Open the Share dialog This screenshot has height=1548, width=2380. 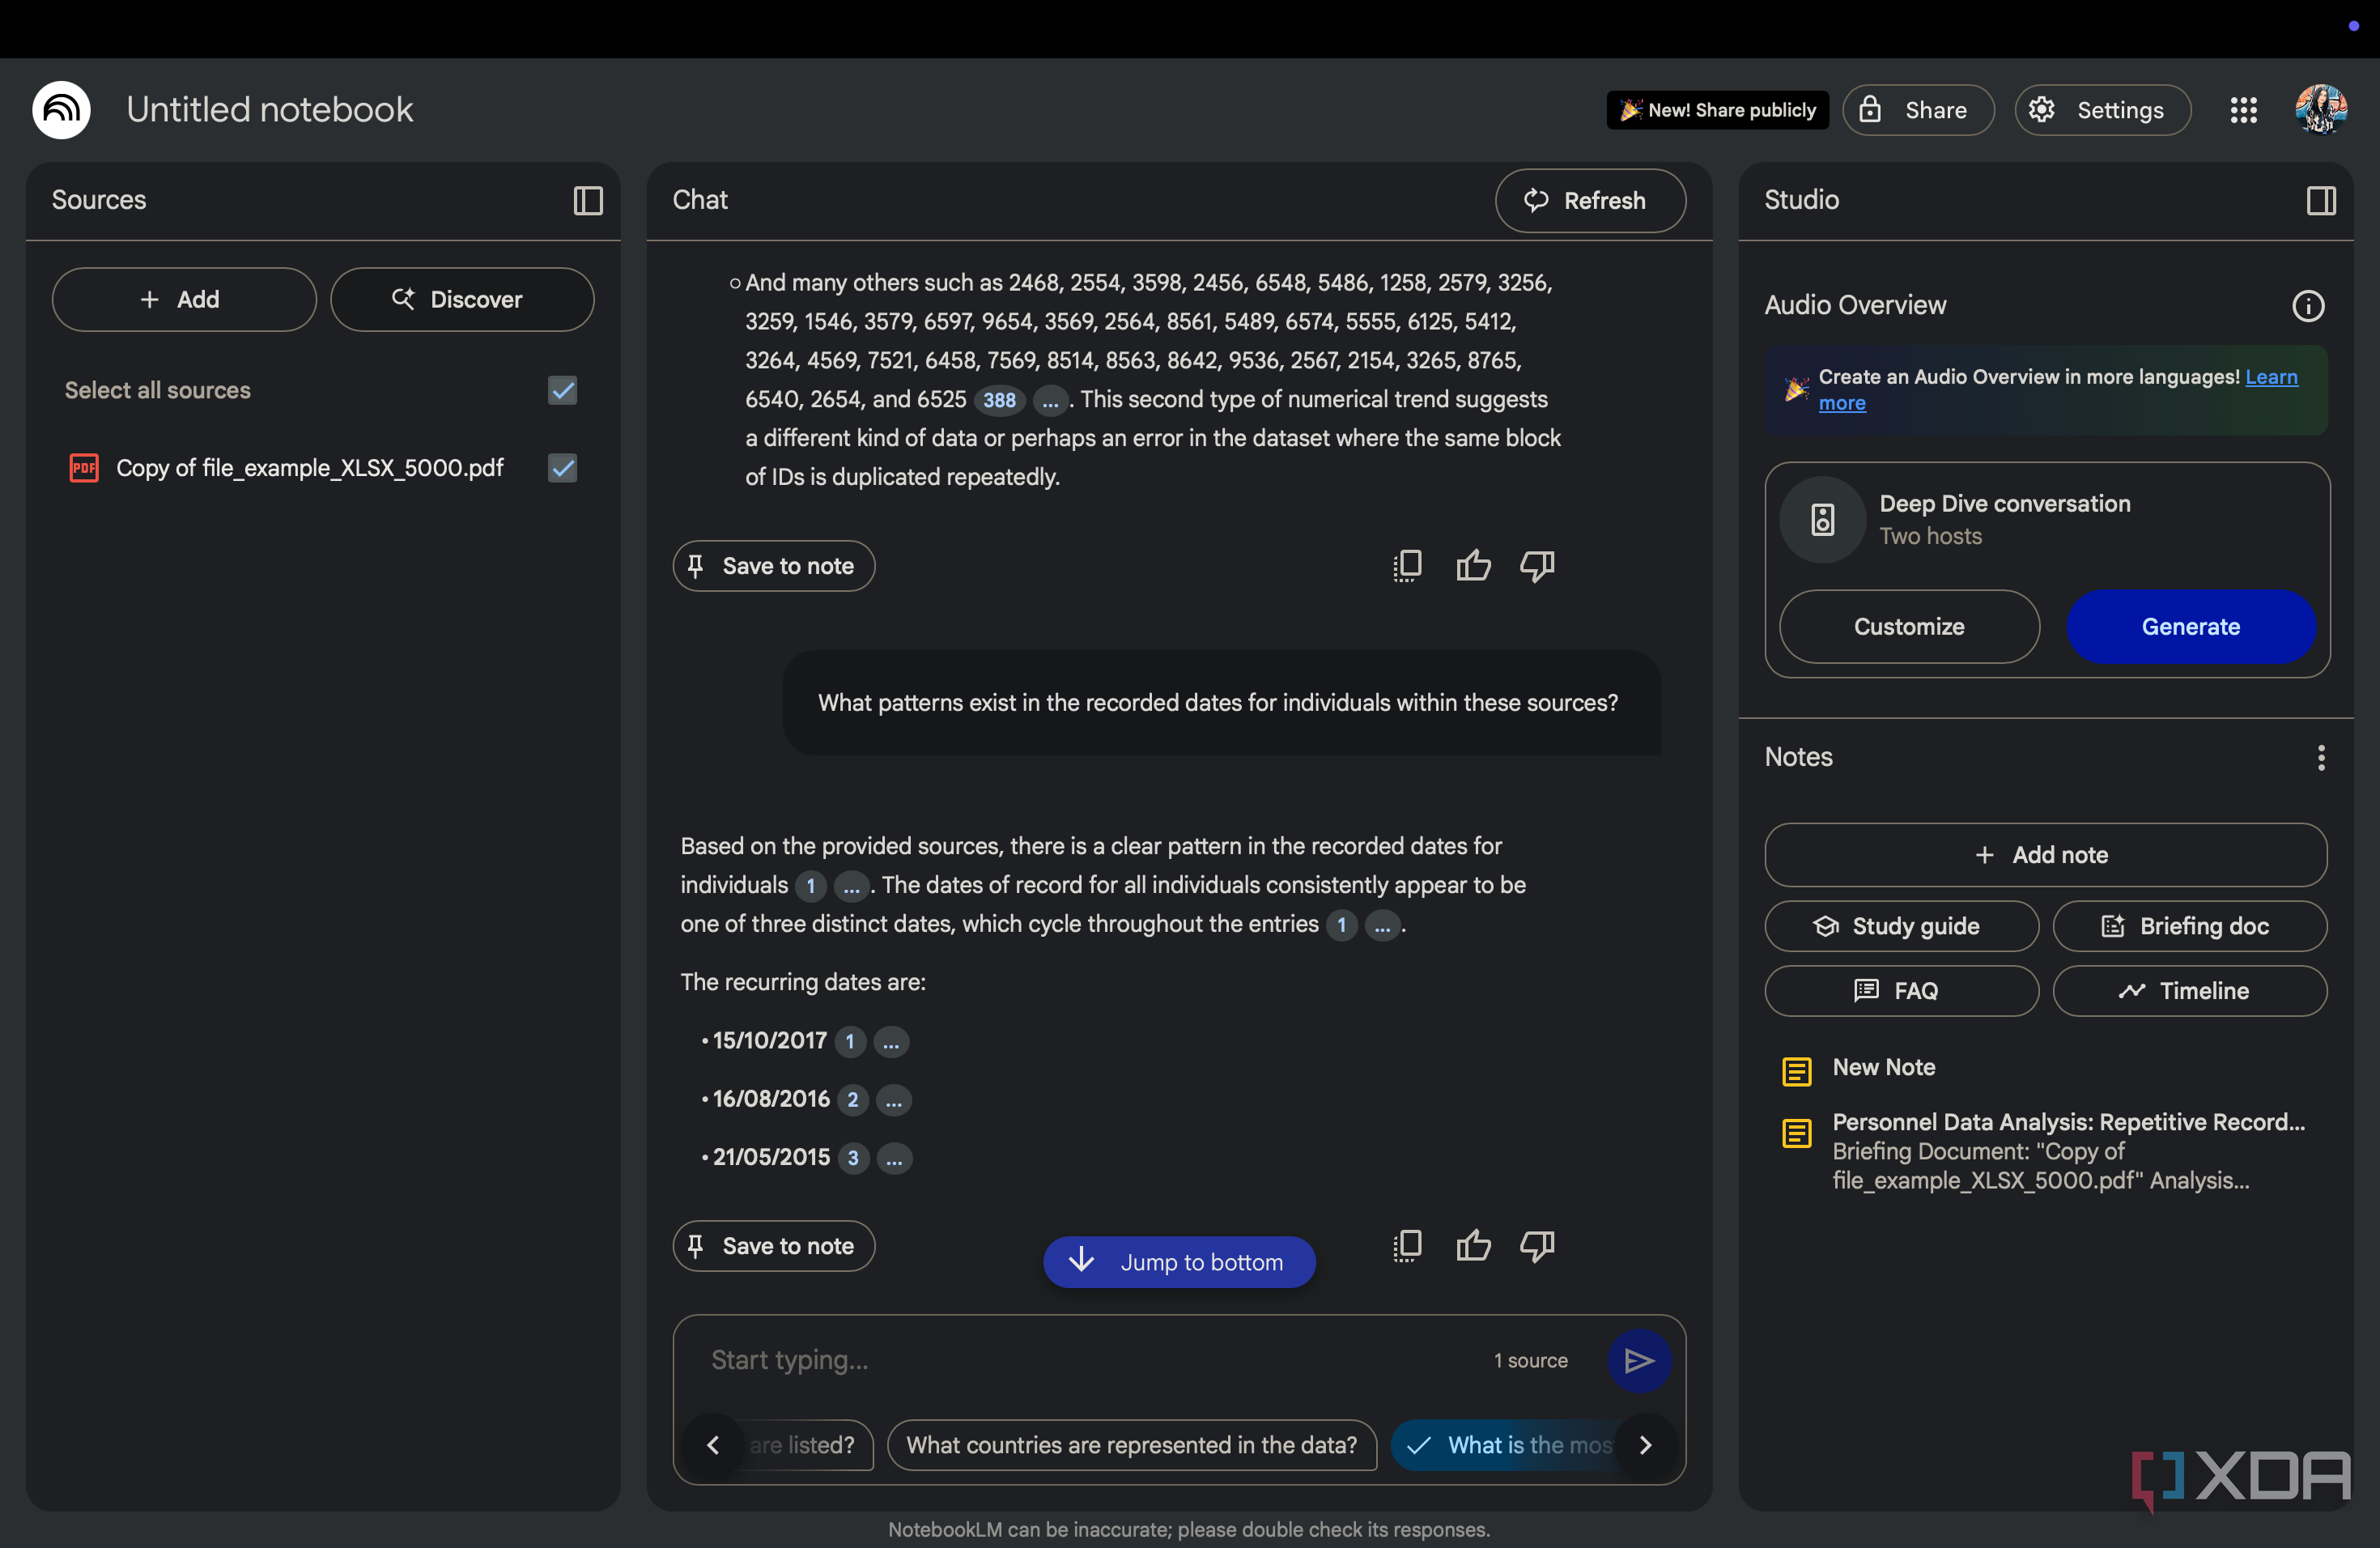[1918, 110]
